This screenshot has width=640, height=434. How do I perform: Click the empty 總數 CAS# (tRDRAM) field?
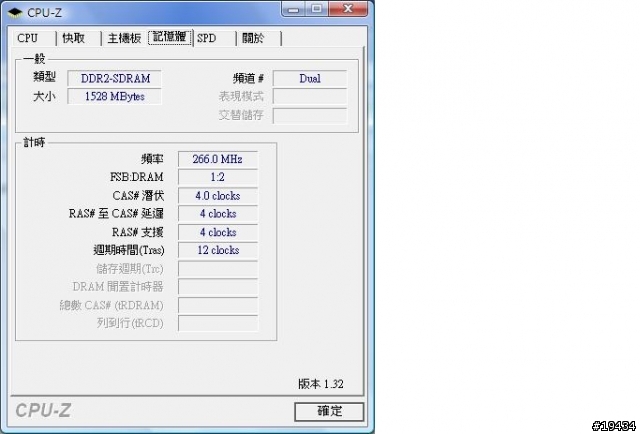[x=218, y=305]
